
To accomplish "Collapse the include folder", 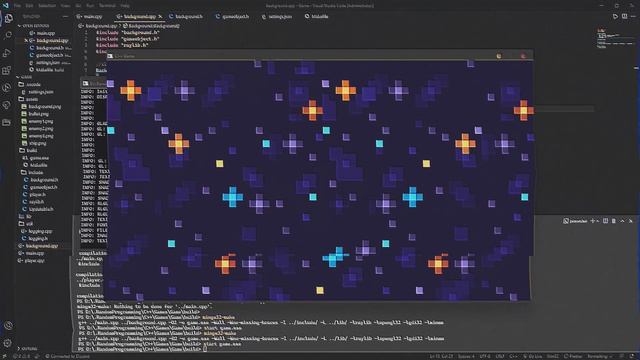I will [32, 172].
